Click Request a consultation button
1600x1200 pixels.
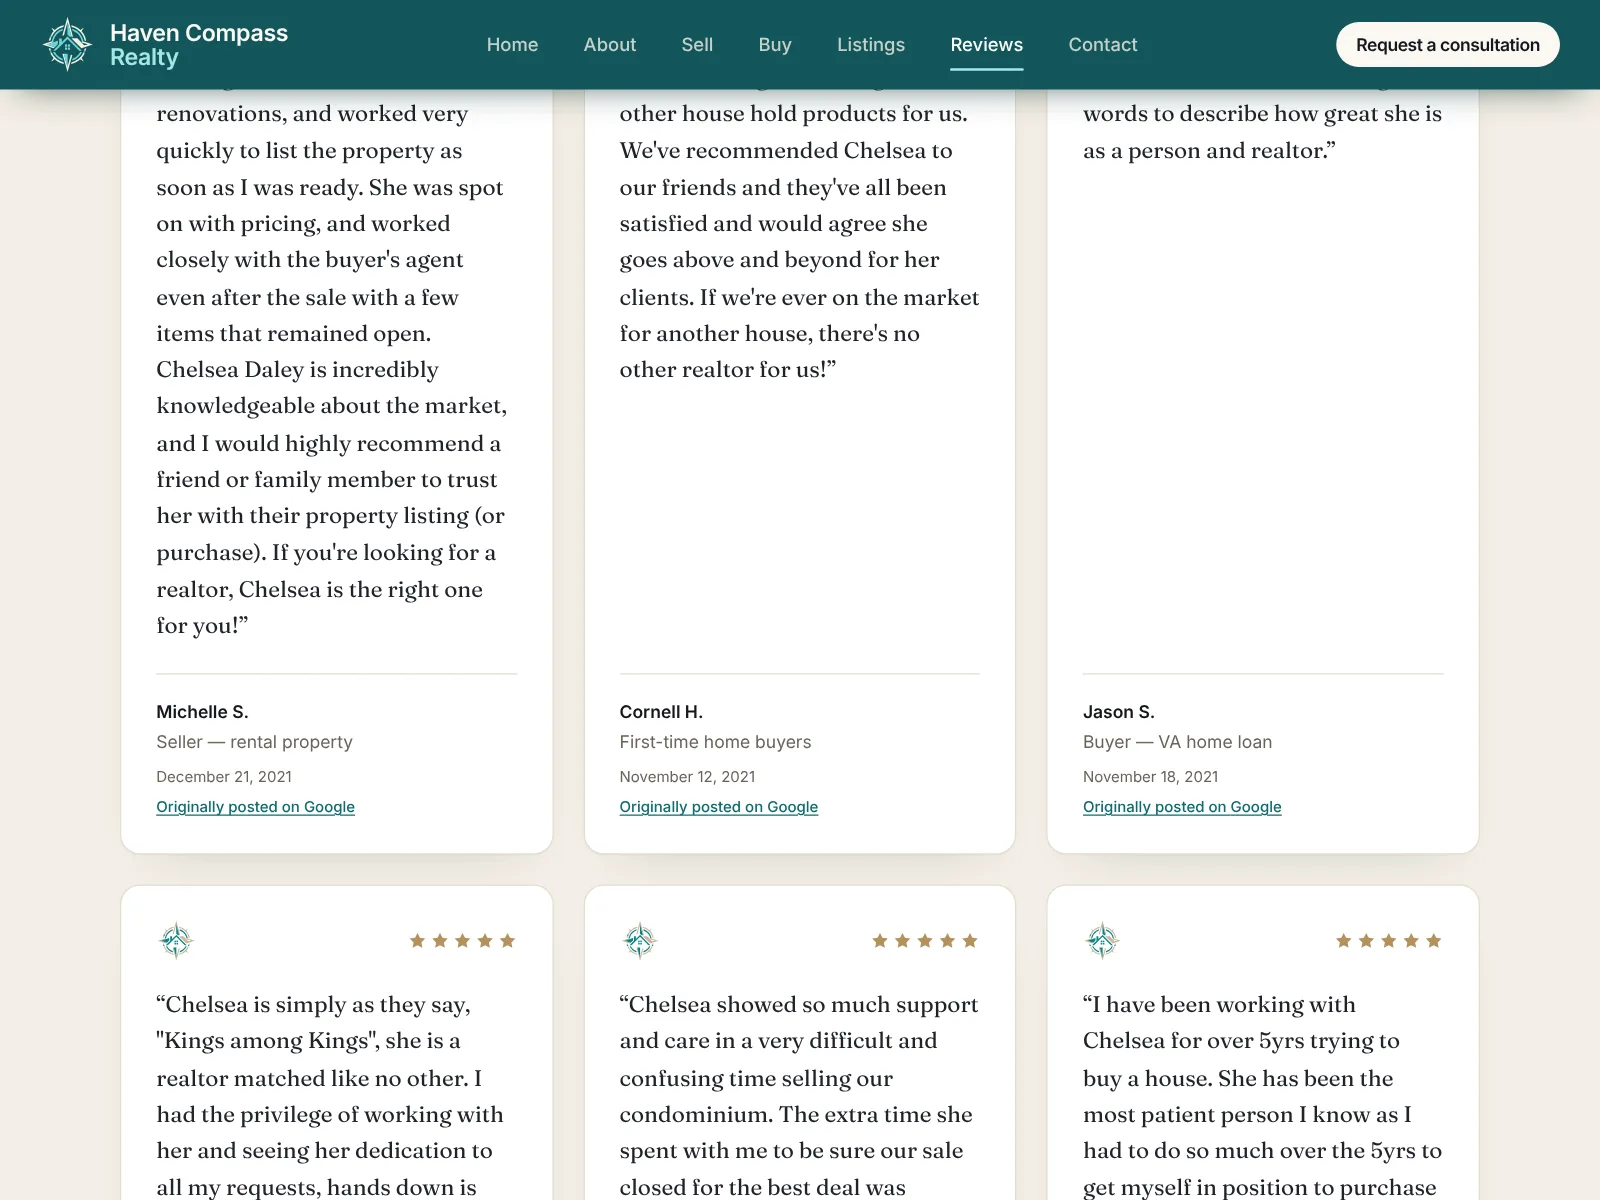tap(1447, 45)
